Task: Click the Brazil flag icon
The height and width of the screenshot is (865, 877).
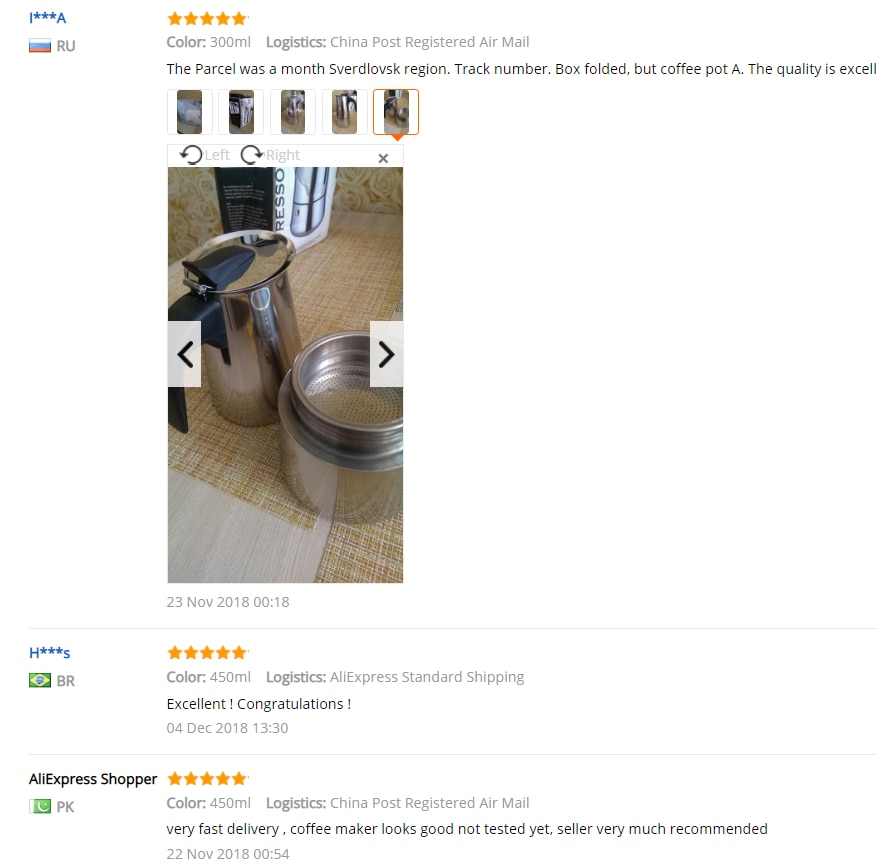Action: click(x=40, y=680)
